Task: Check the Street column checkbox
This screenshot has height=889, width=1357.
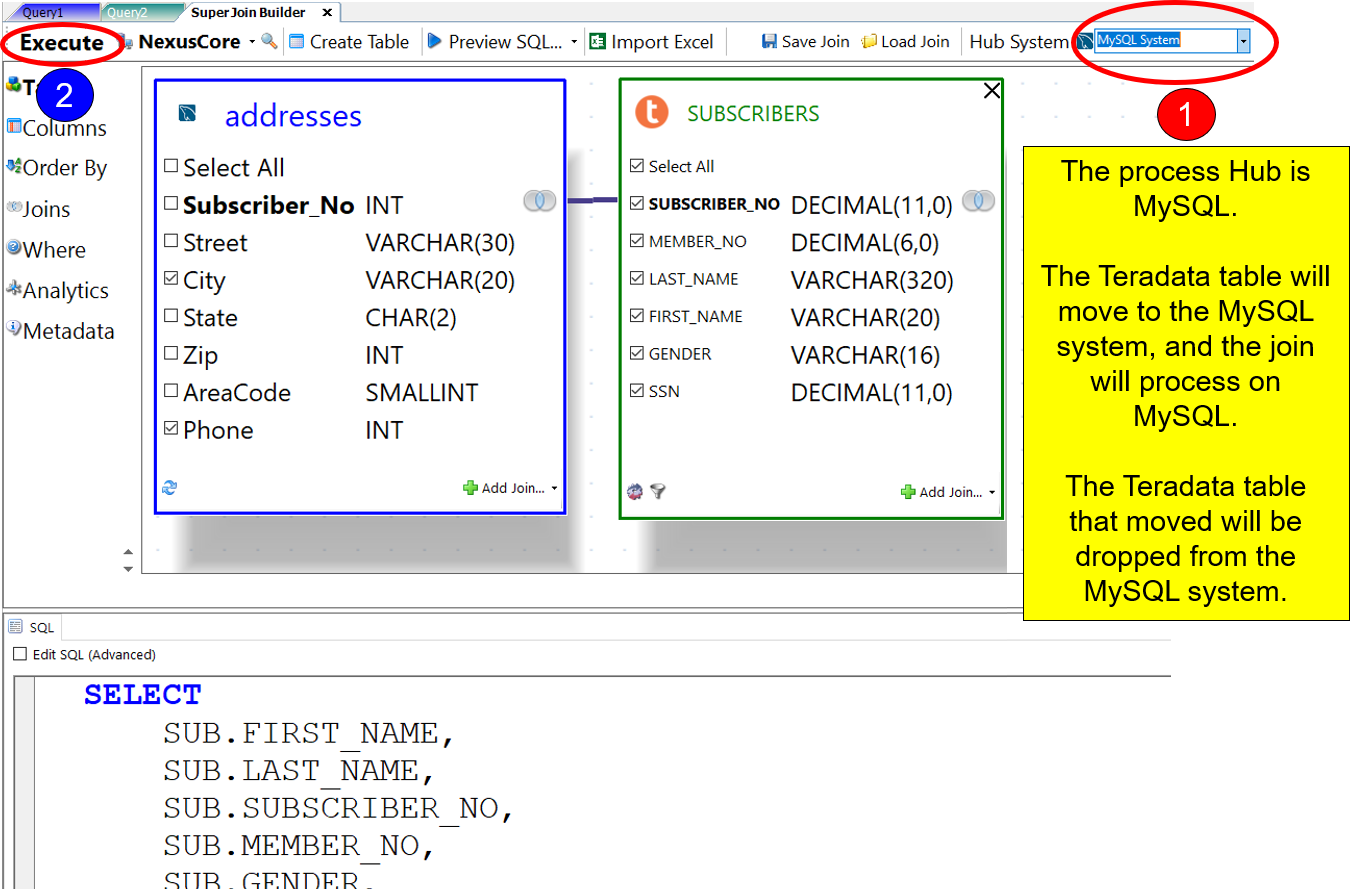Action: click(171, 243)
